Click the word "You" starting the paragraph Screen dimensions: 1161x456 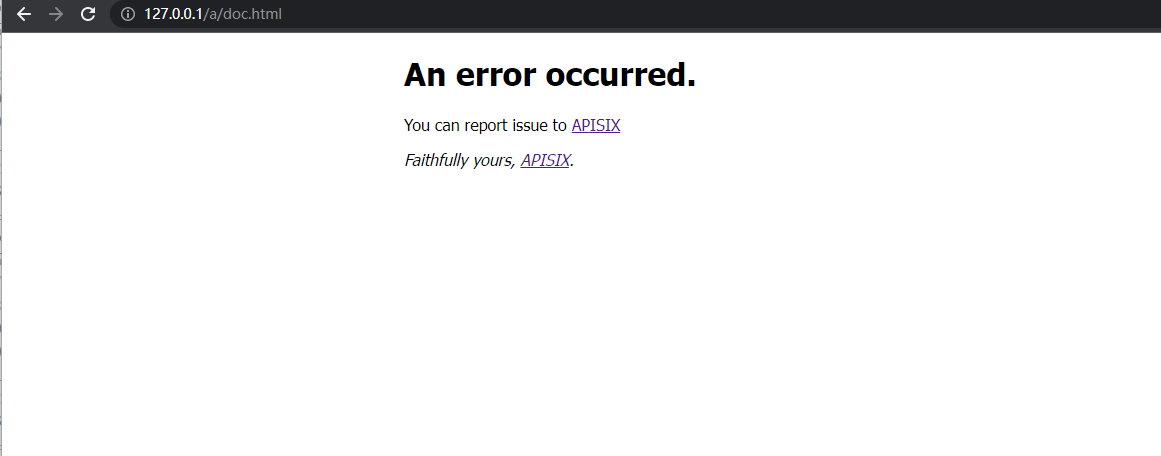417,126
